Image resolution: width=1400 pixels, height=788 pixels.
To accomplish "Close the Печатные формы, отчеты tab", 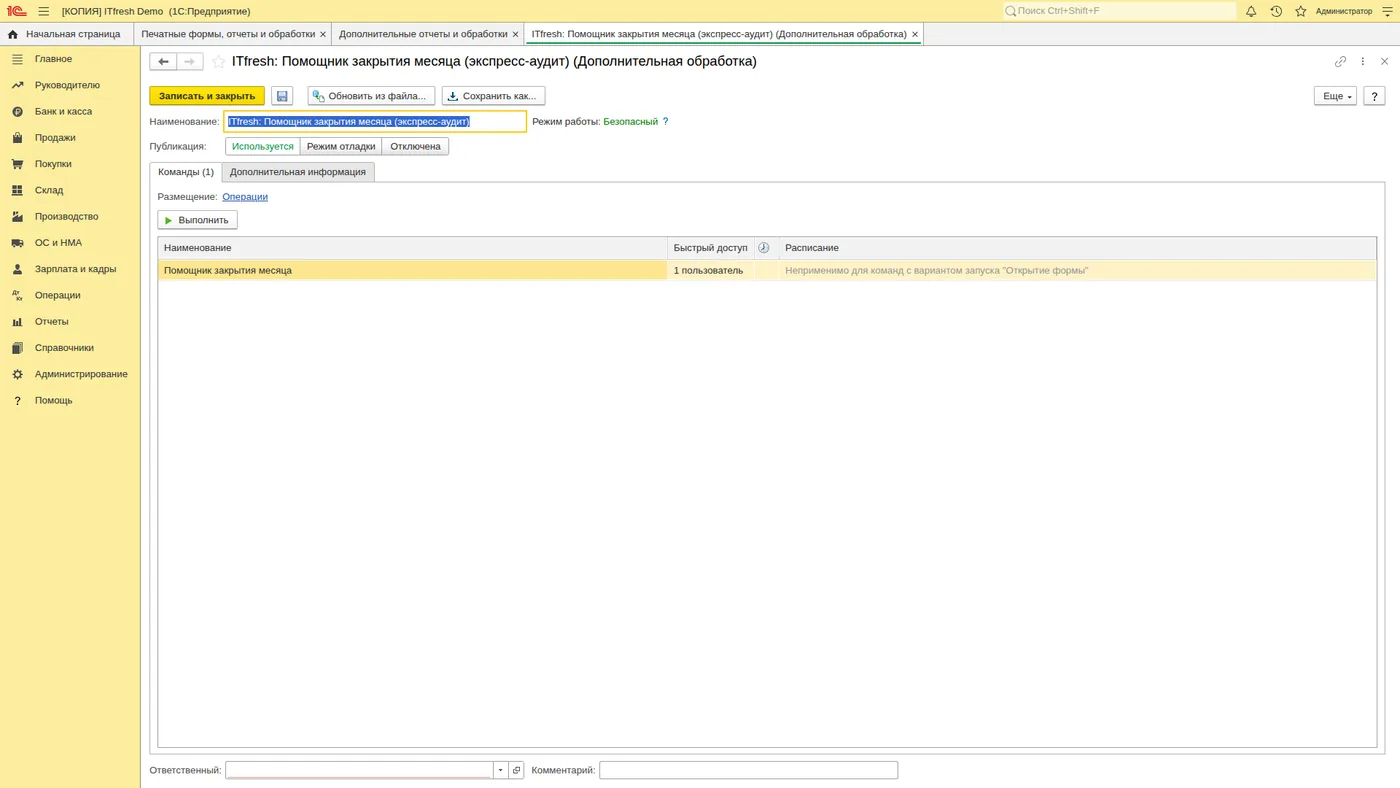I will coord(323,34).
